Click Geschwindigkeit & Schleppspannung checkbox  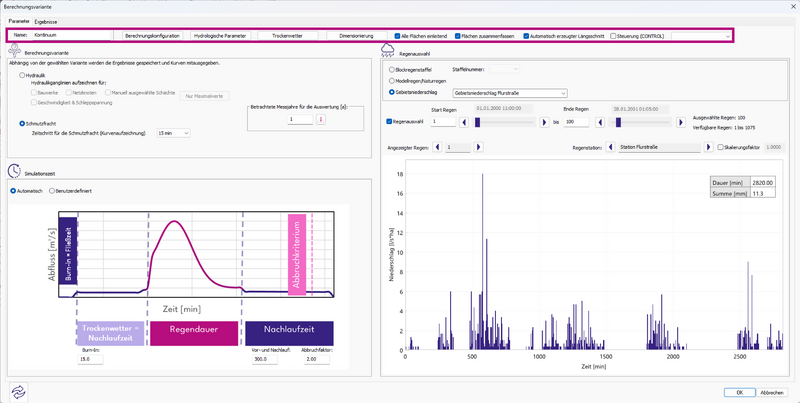34,103
